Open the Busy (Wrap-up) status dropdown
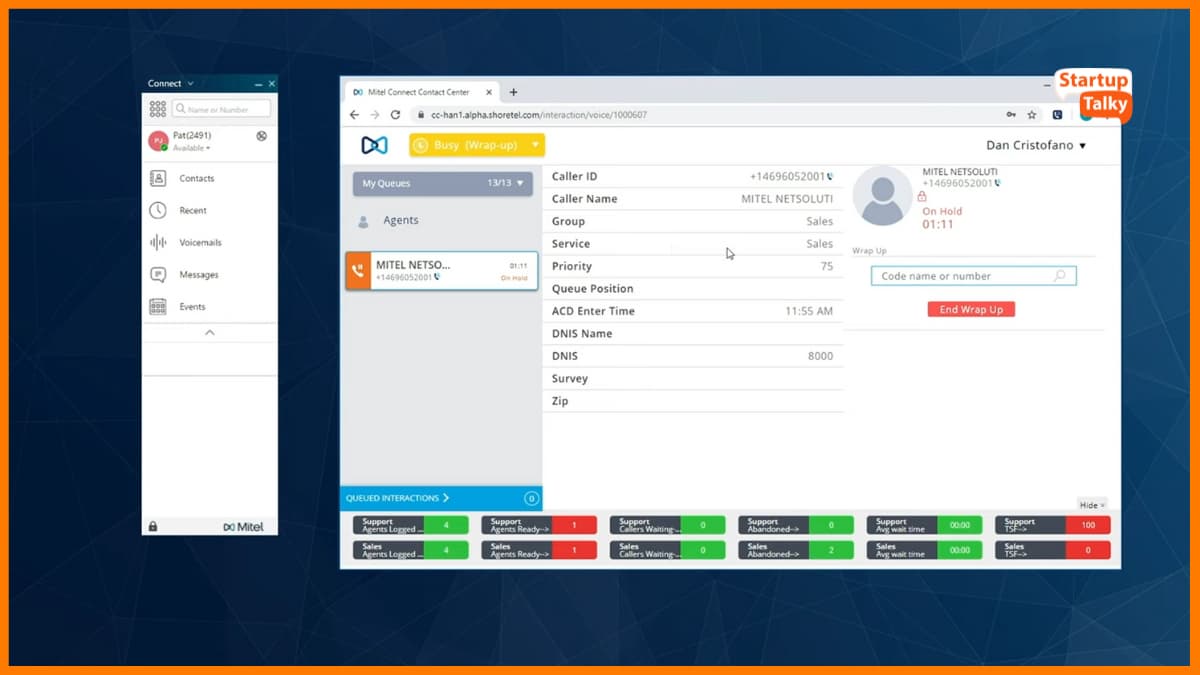1200x675 pixels. pos(477,144)
